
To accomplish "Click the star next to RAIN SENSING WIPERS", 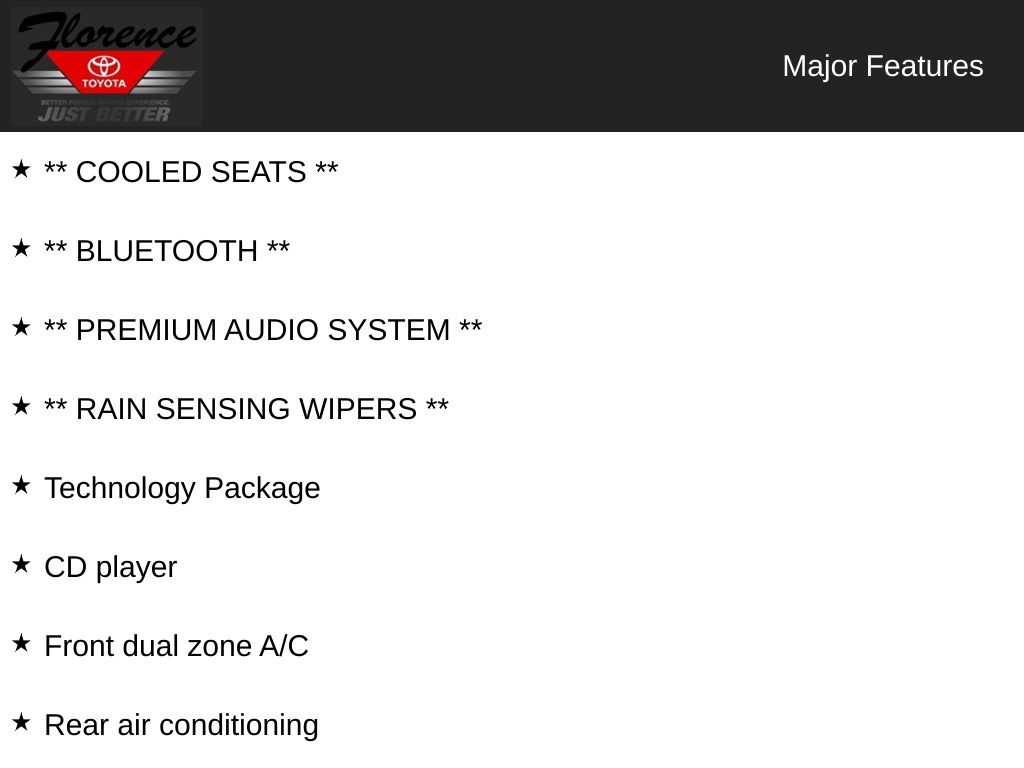I will [21, 407].
